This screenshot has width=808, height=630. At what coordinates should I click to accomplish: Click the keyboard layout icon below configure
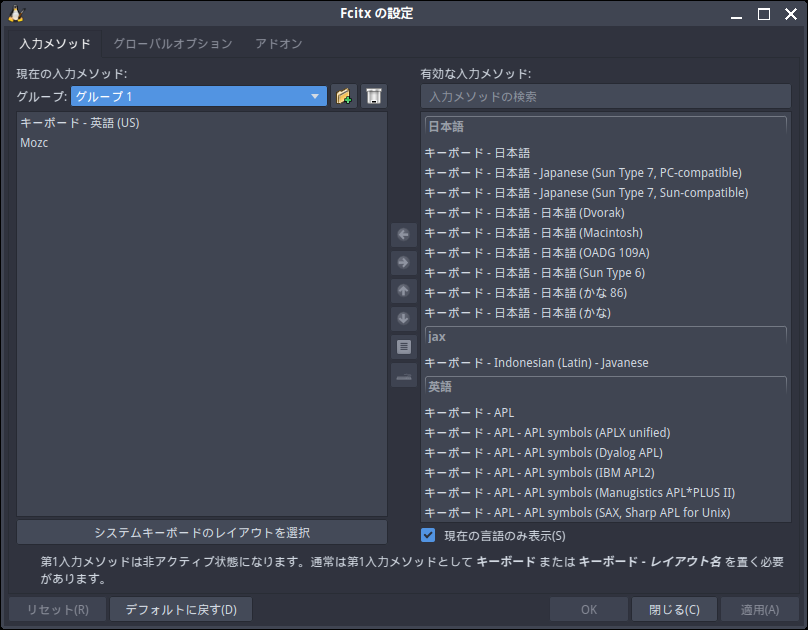(x=403, y=376)
